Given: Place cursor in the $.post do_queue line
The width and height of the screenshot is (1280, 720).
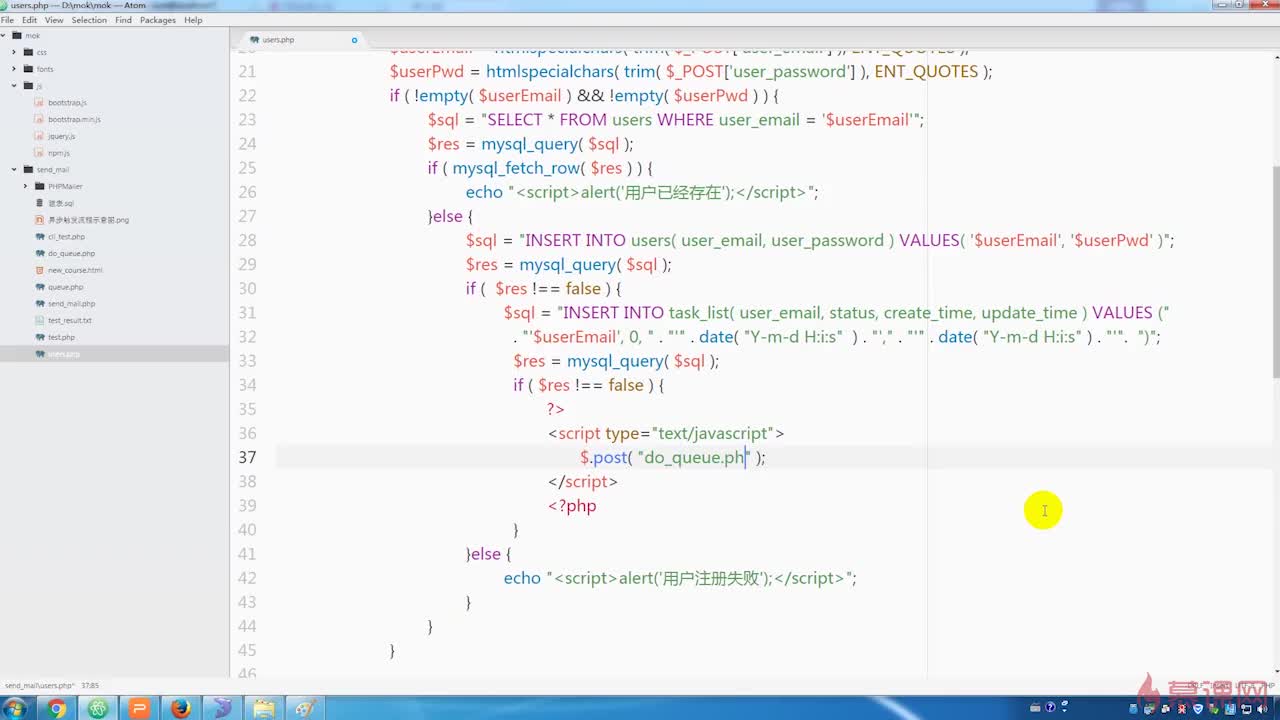Looking at the screenshot, I should click(x=672, y=457).
